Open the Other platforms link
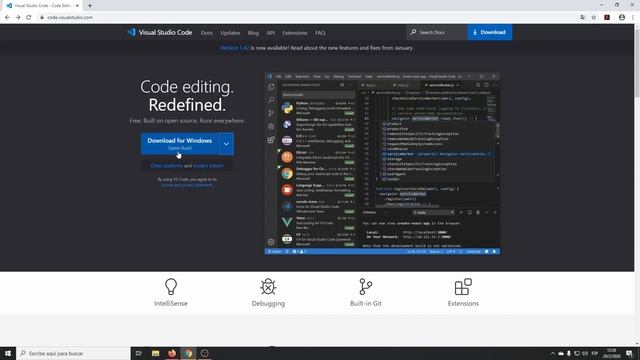The height and width of the screenshot is (360, 640). pyautogui.click(x=167, y=166)
